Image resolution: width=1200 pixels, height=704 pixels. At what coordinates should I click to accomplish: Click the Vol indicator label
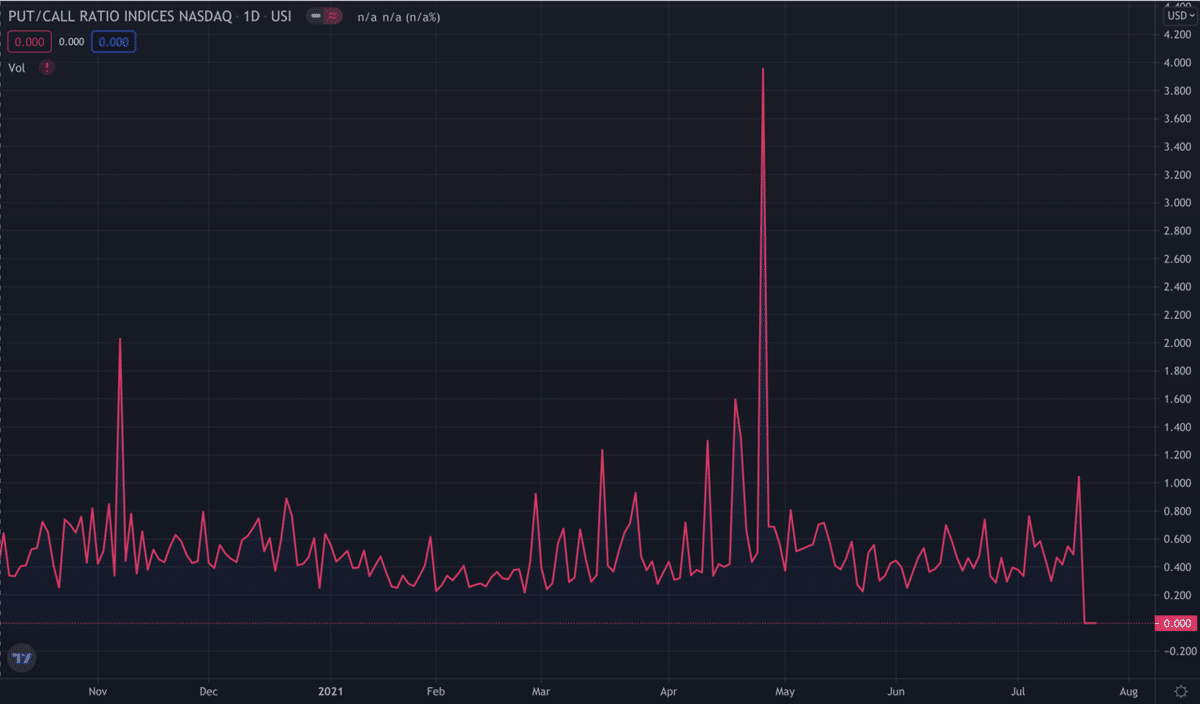pyautogui.click(x=17, y=67)
